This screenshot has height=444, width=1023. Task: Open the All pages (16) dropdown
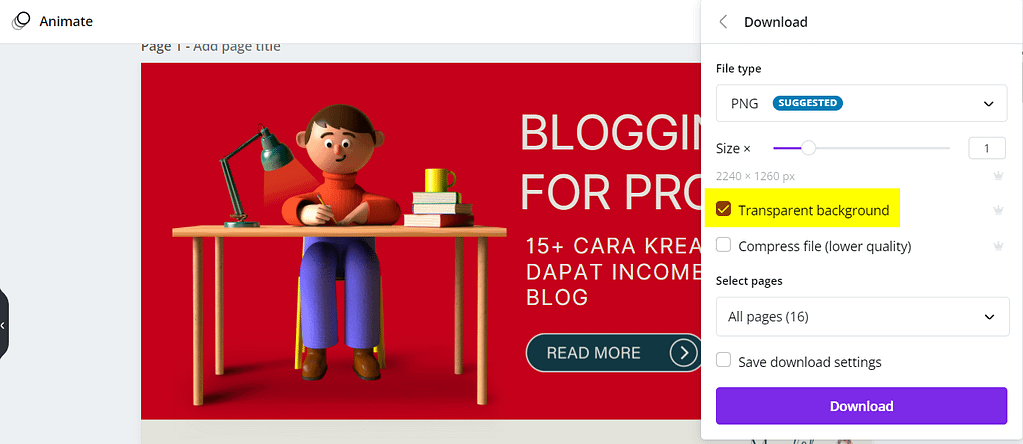tap(863, 317)
